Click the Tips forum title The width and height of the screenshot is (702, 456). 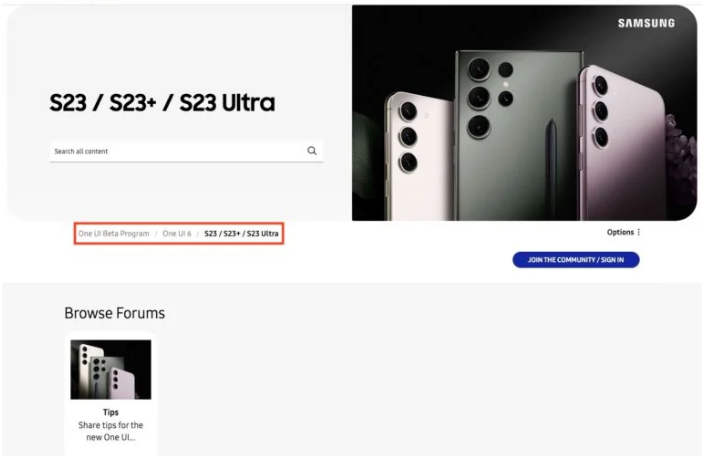[111, 412]
